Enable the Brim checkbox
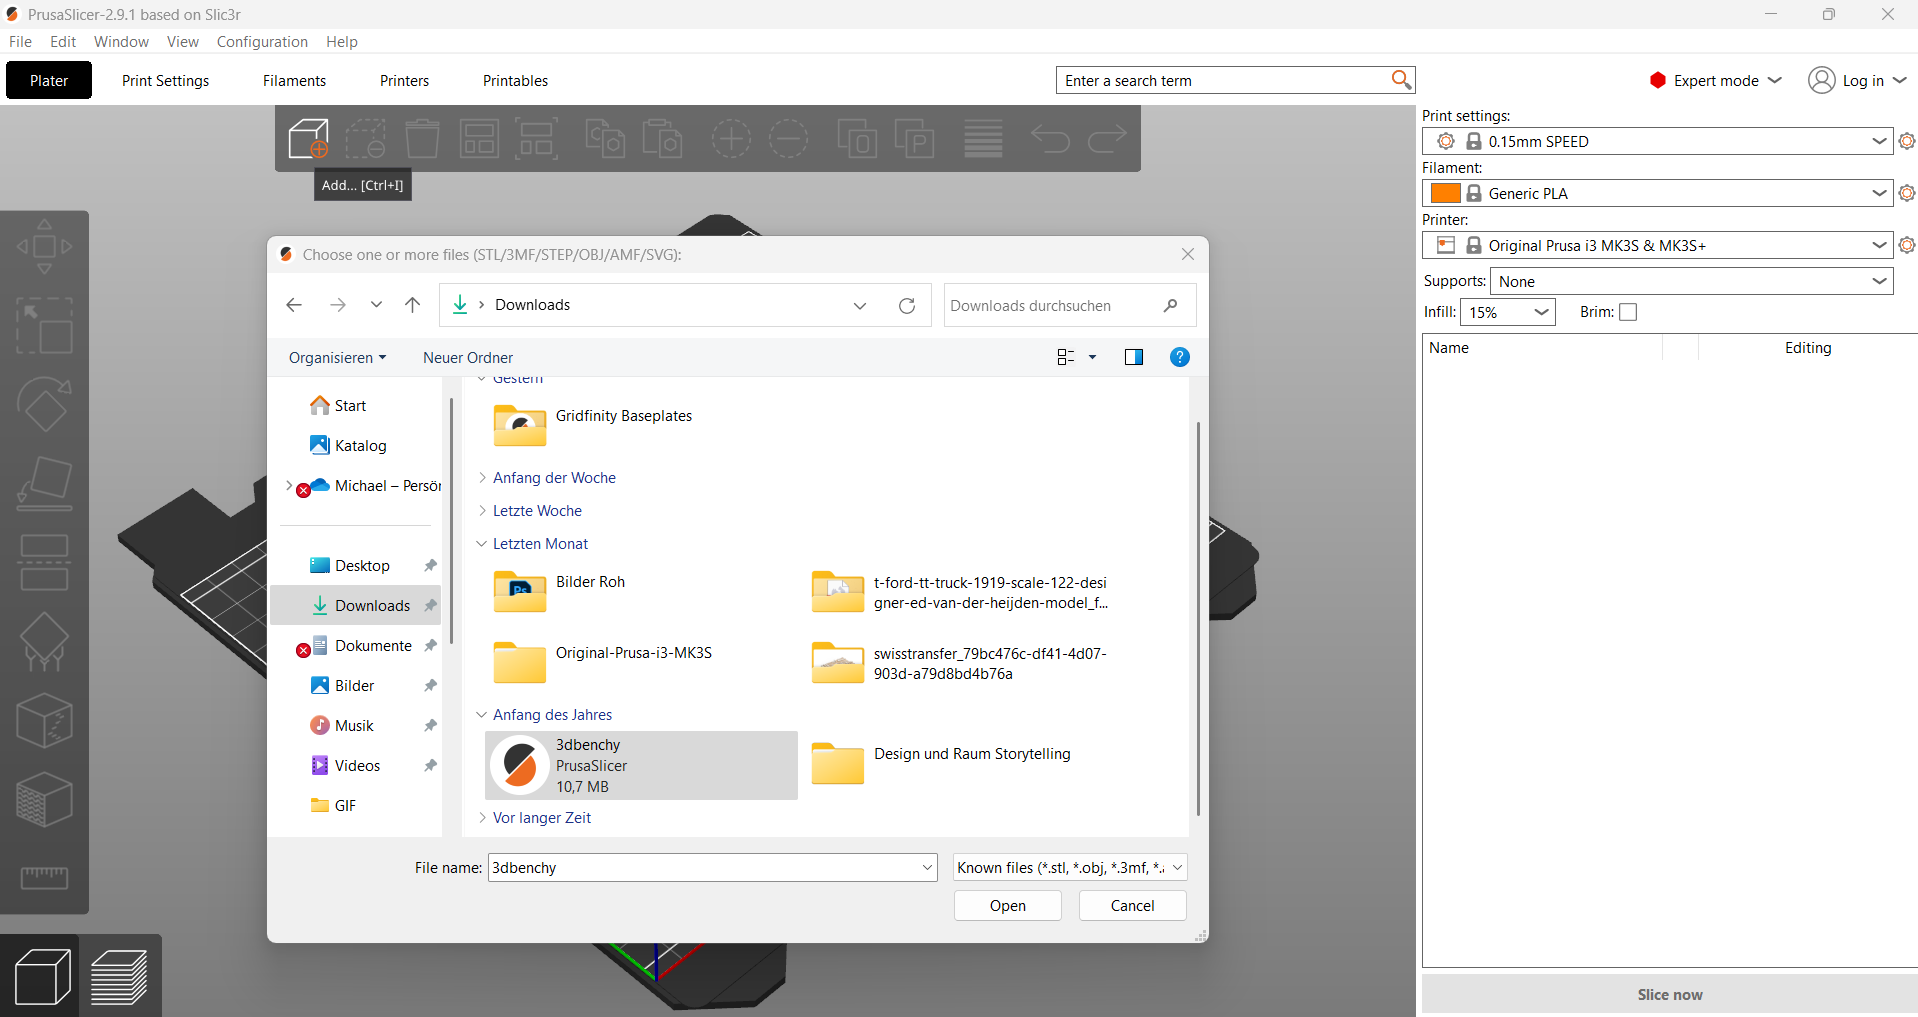 pos(1628,312)
